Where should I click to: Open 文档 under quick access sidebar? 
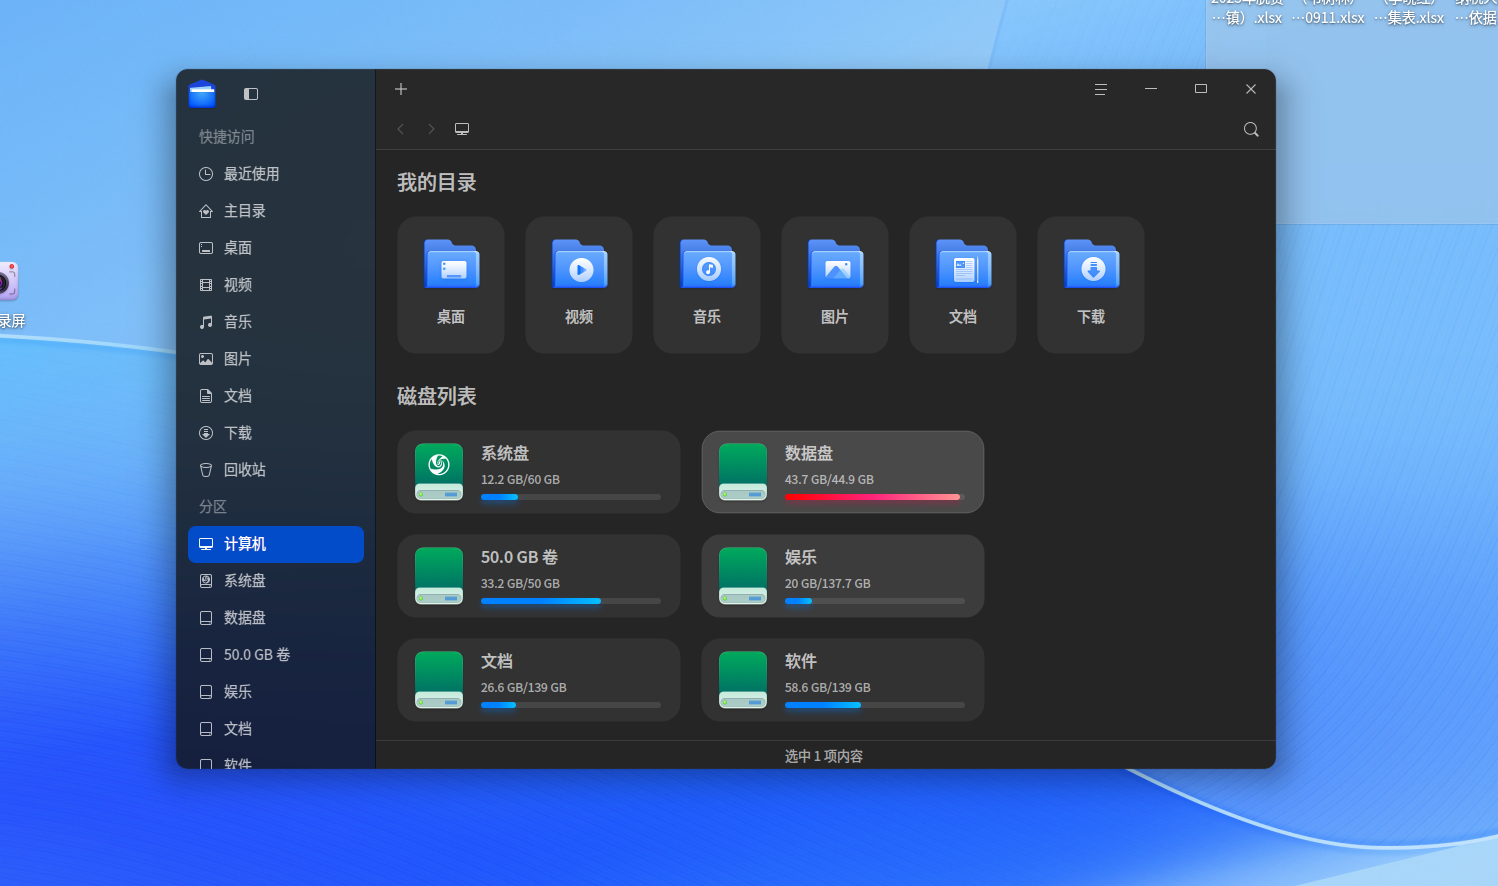(x=276, y=396)
